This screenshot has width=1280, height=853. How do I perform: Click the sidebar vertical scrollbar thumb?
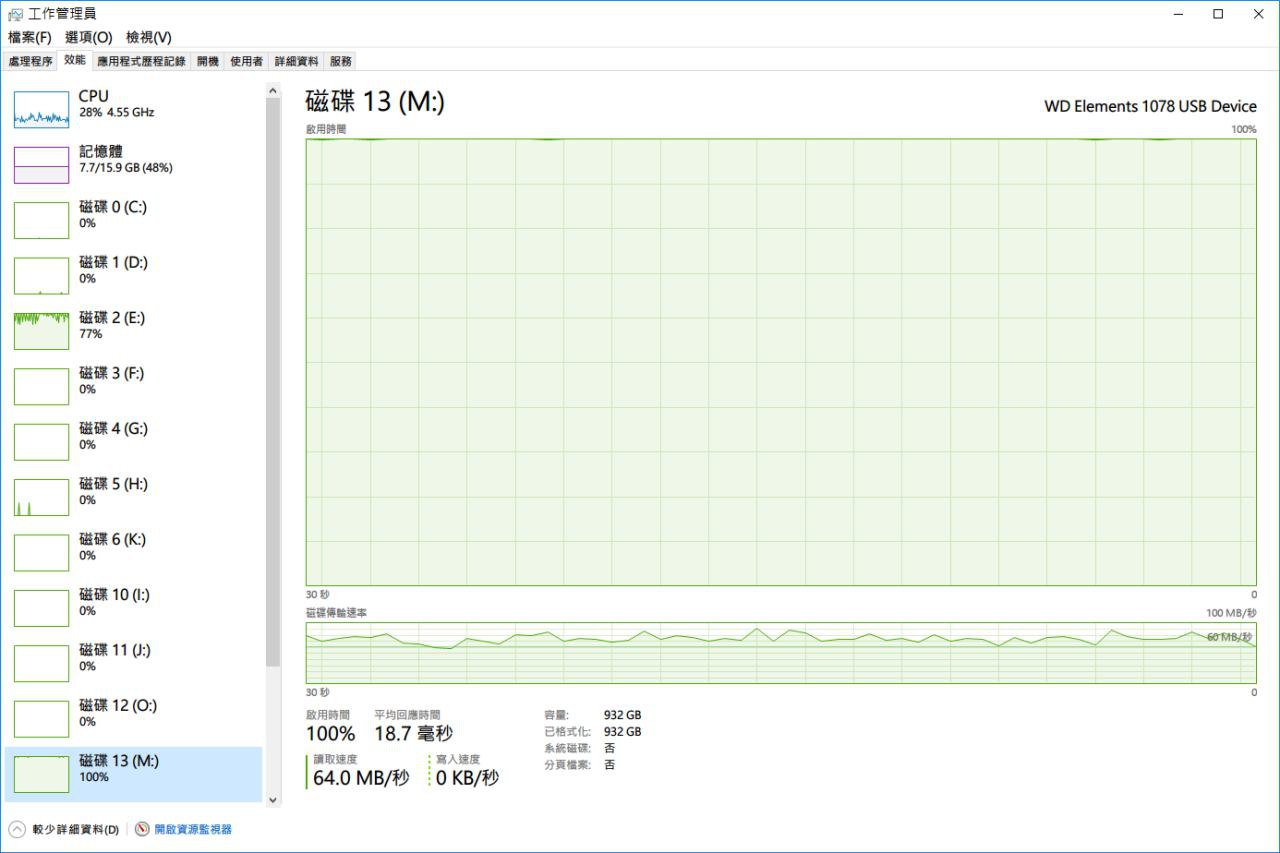273,382
